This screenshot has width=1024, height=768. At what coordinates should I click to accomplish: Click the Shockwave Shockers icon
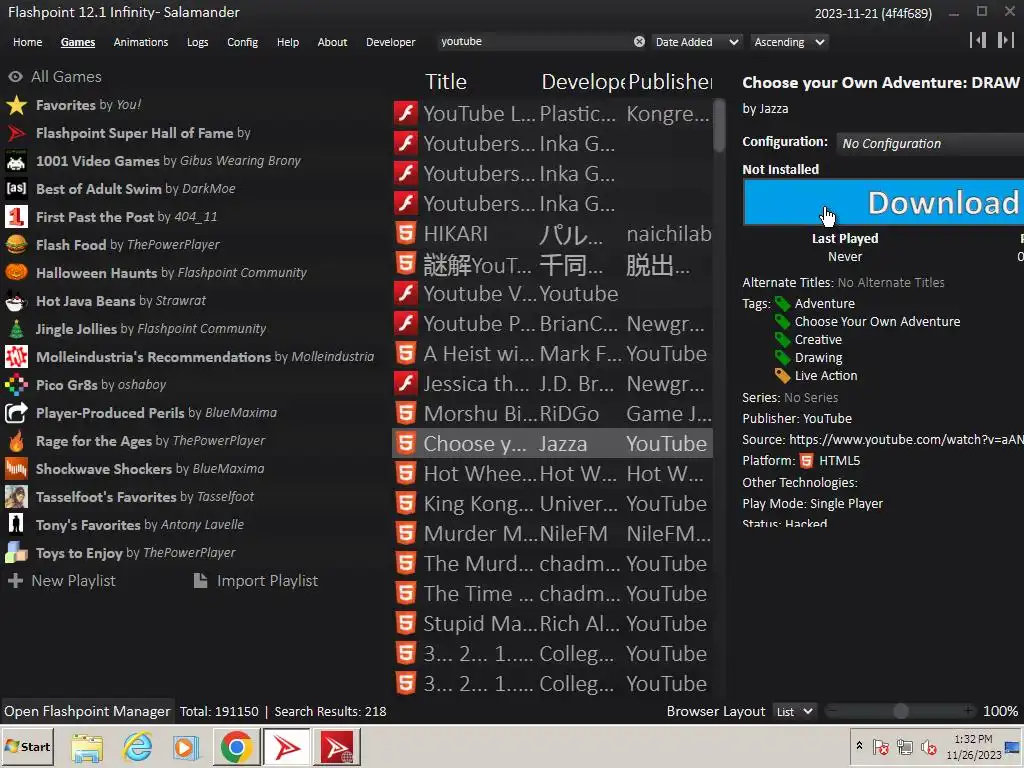[x=16, y=469]
